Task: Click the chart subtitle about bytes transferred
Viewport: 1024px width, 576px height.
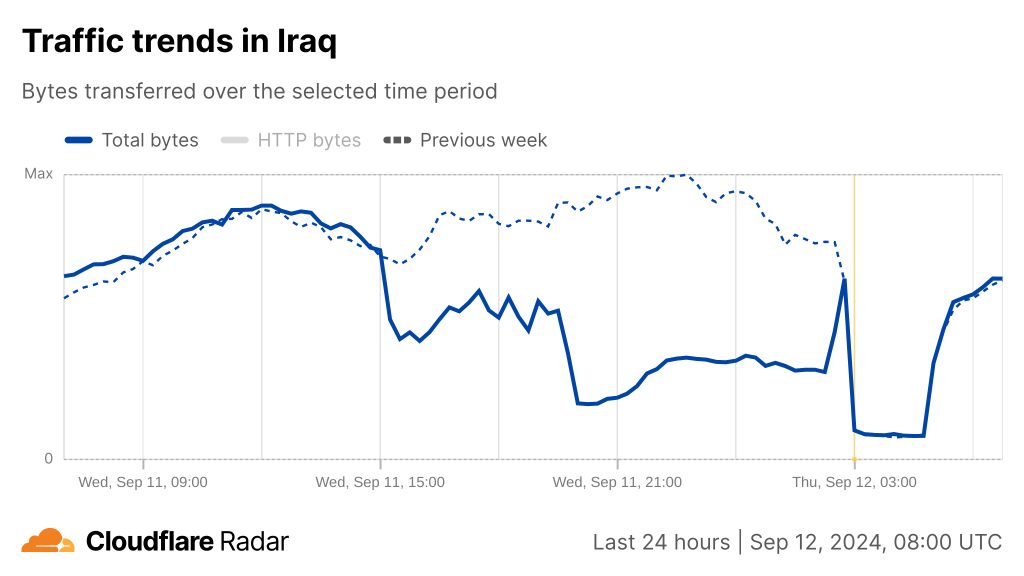Action: coord(260,91)
